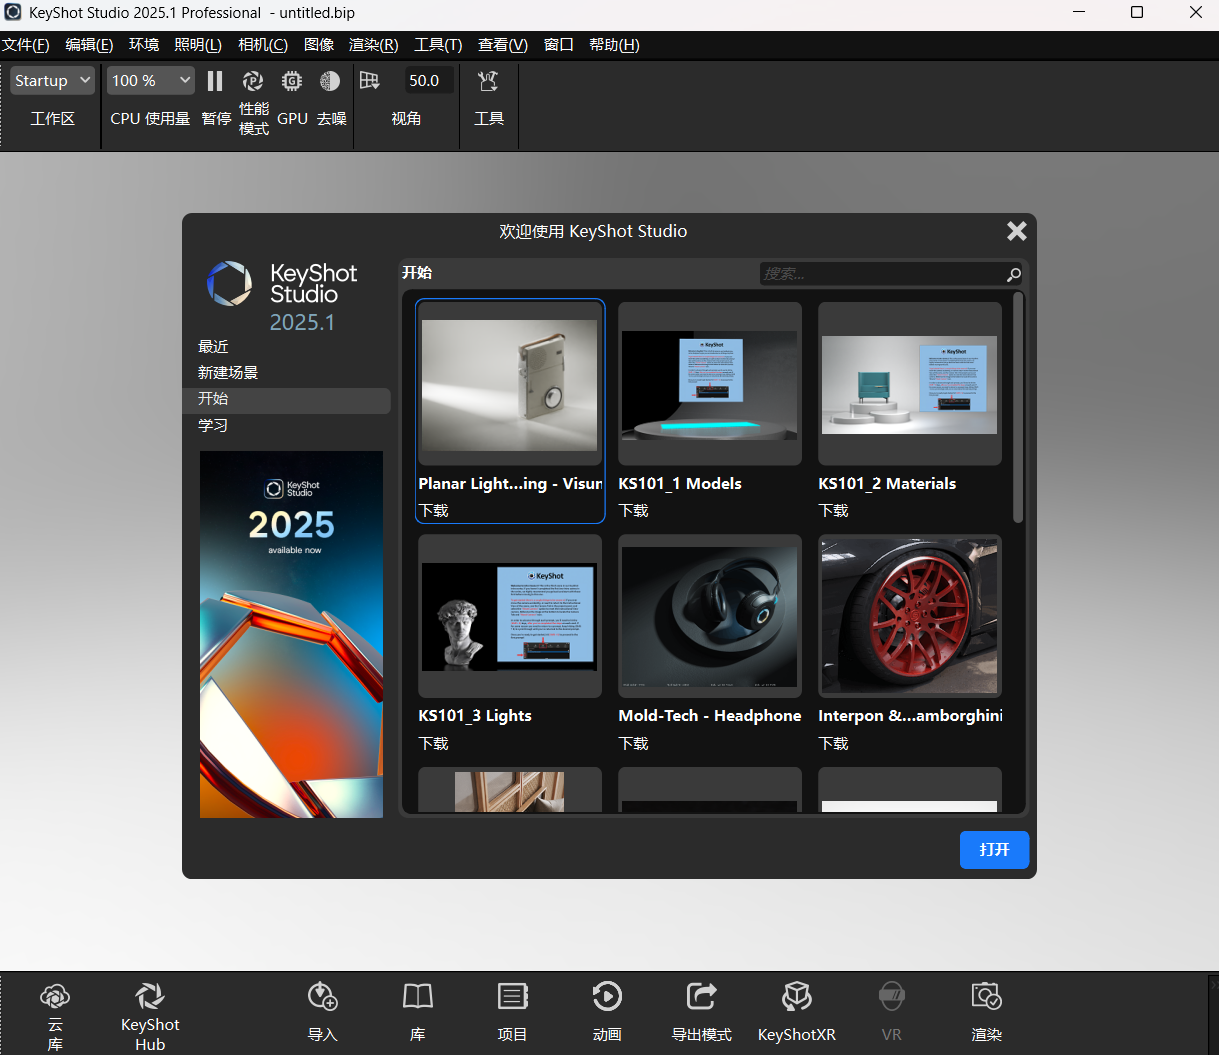This screenshot has width=1219, height=1055.
Task: Click download link under KS101_1 Models
Action: [634, 510]
